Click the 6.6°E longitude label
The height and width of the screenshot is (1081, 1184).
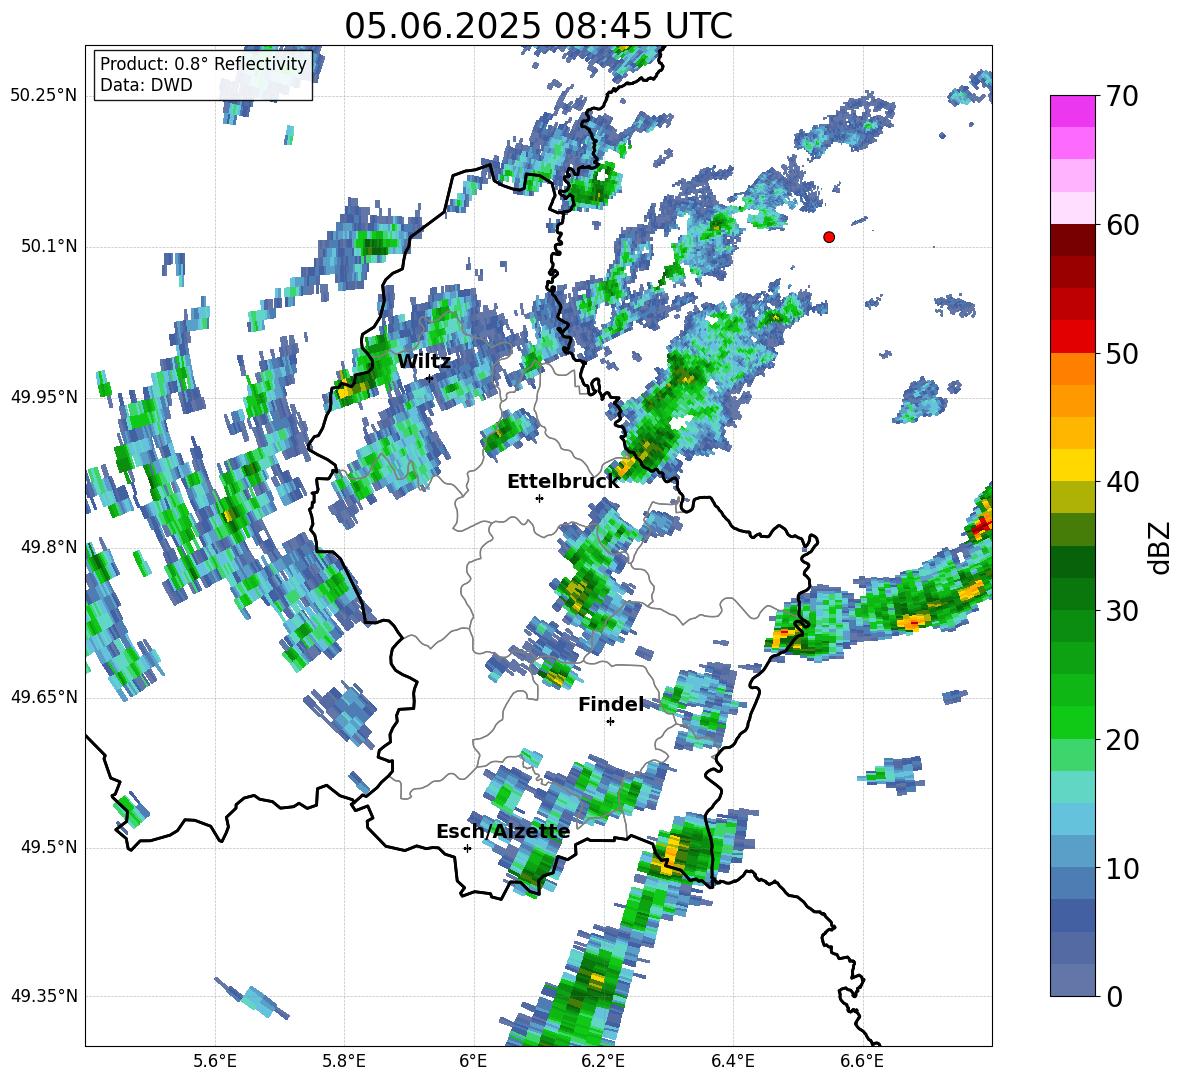[x=862, y=1061]
